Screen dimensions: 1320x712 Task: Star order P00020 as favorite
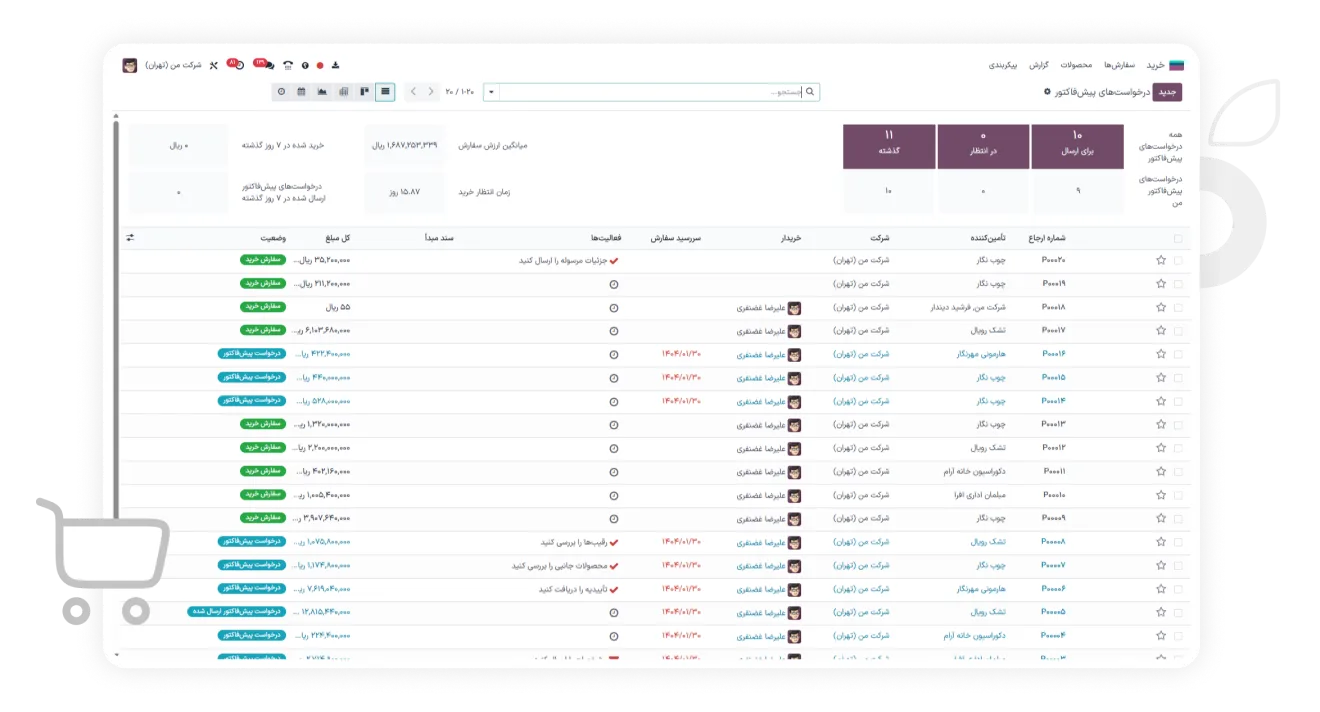click(x=1161, y=259)
